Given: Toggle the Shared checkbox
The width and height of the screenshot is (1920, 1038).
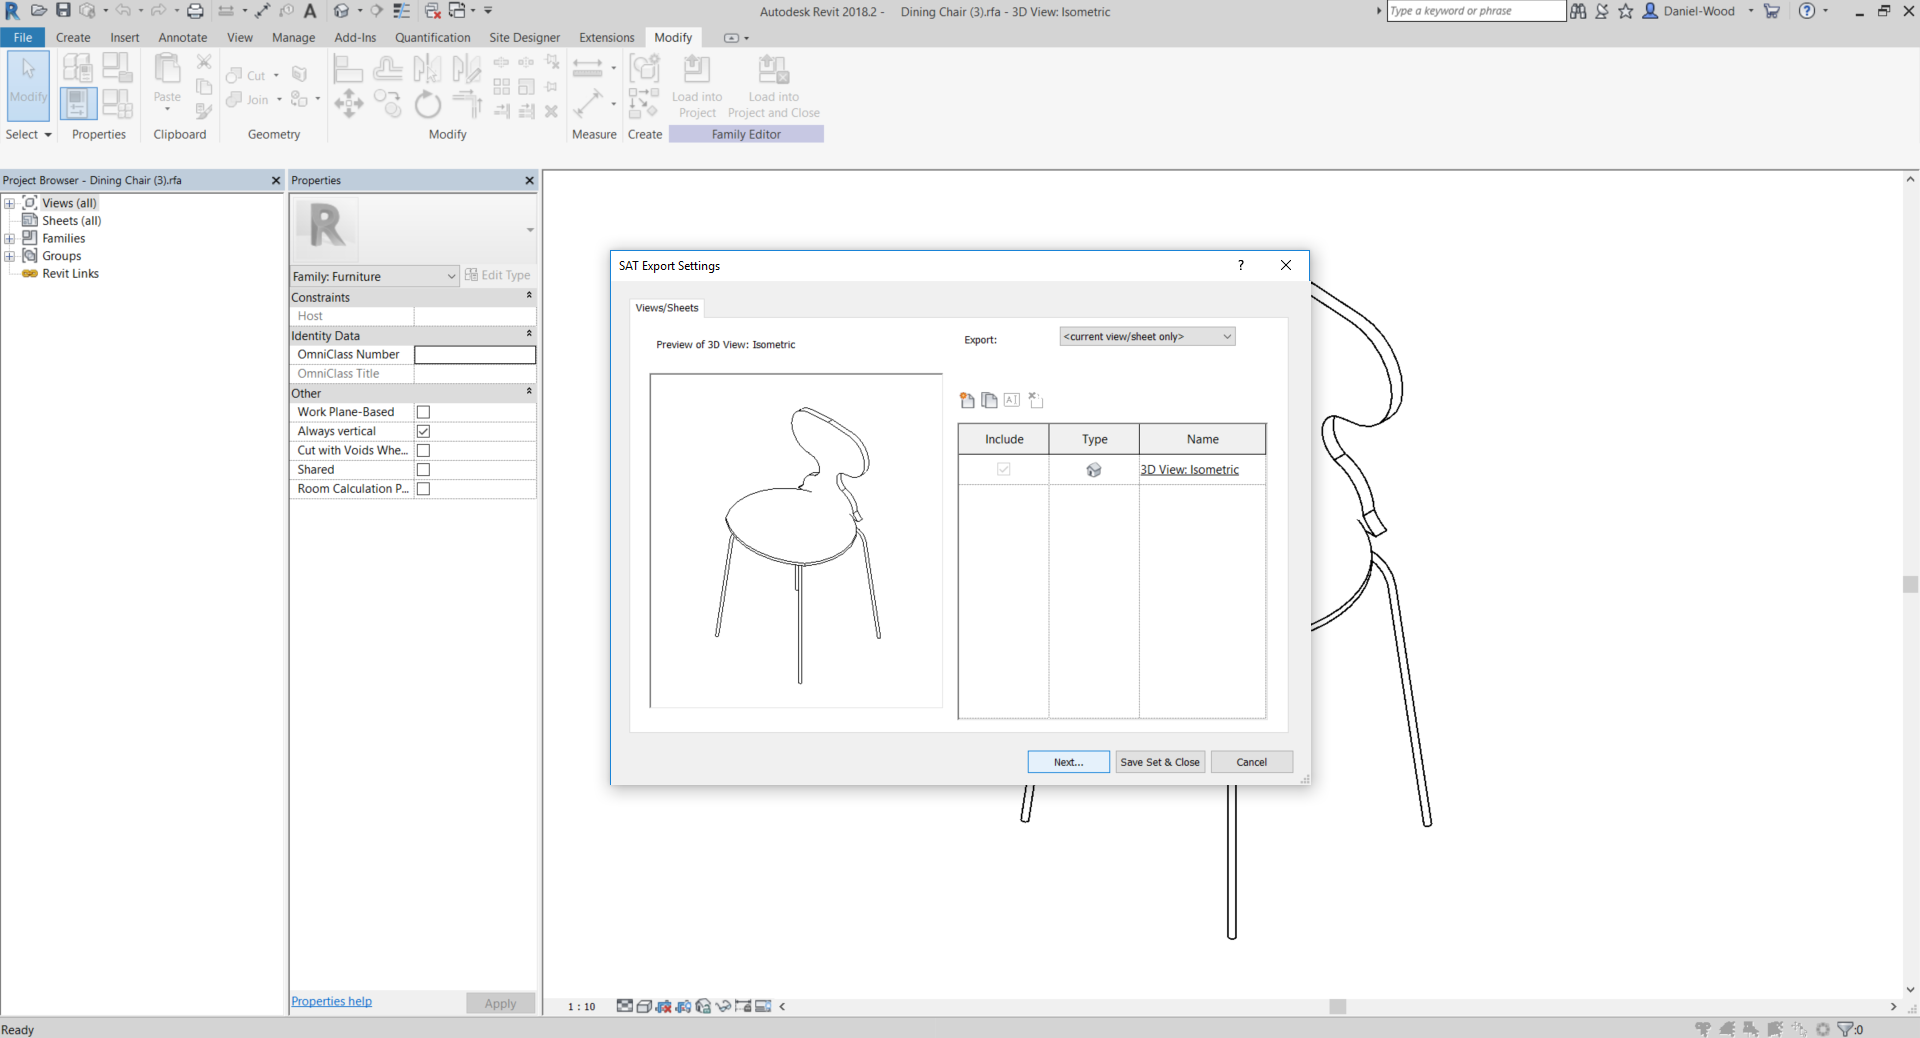Looking at the screenshot, I should click(x=423, y=470).
